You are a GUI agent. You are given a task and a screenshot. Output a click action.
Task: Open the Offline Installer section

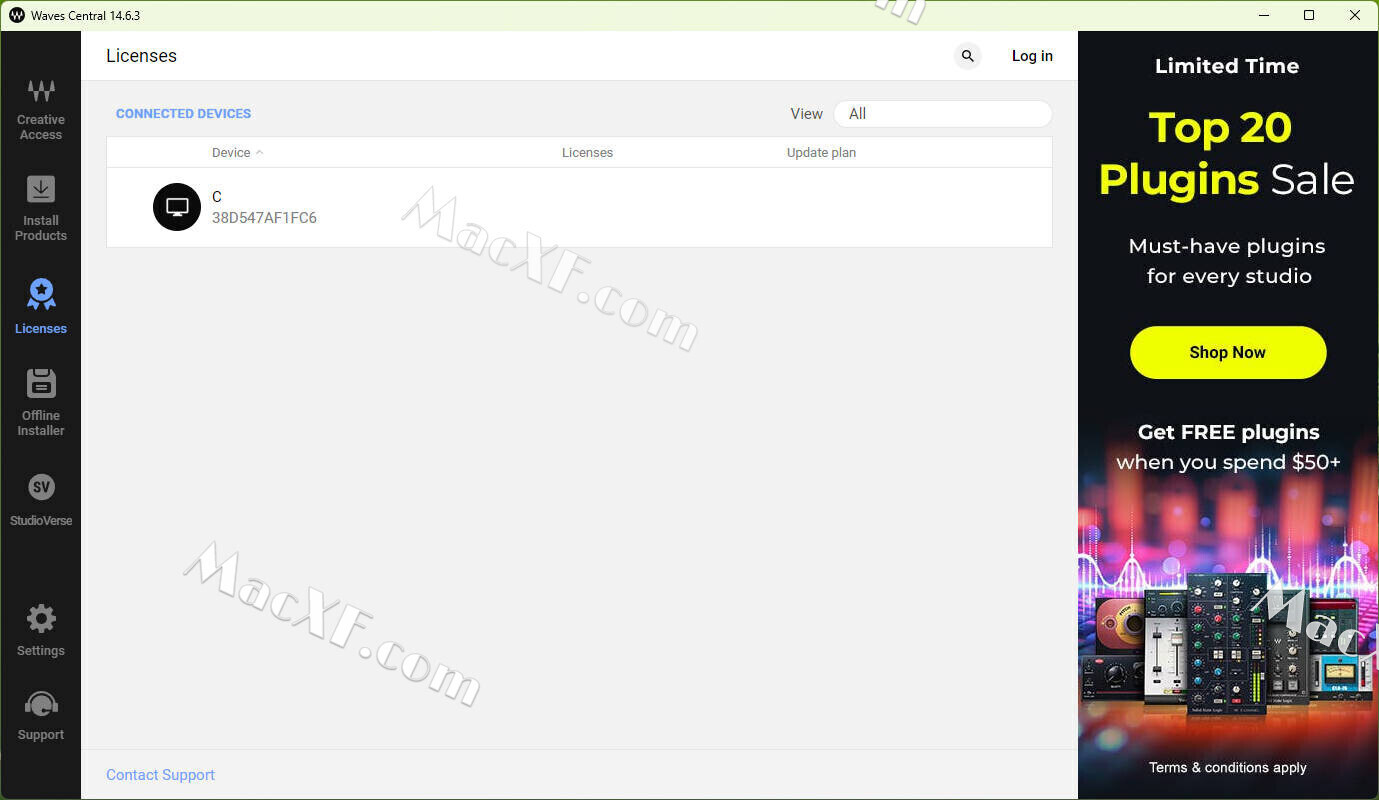(x=41, y=402)
